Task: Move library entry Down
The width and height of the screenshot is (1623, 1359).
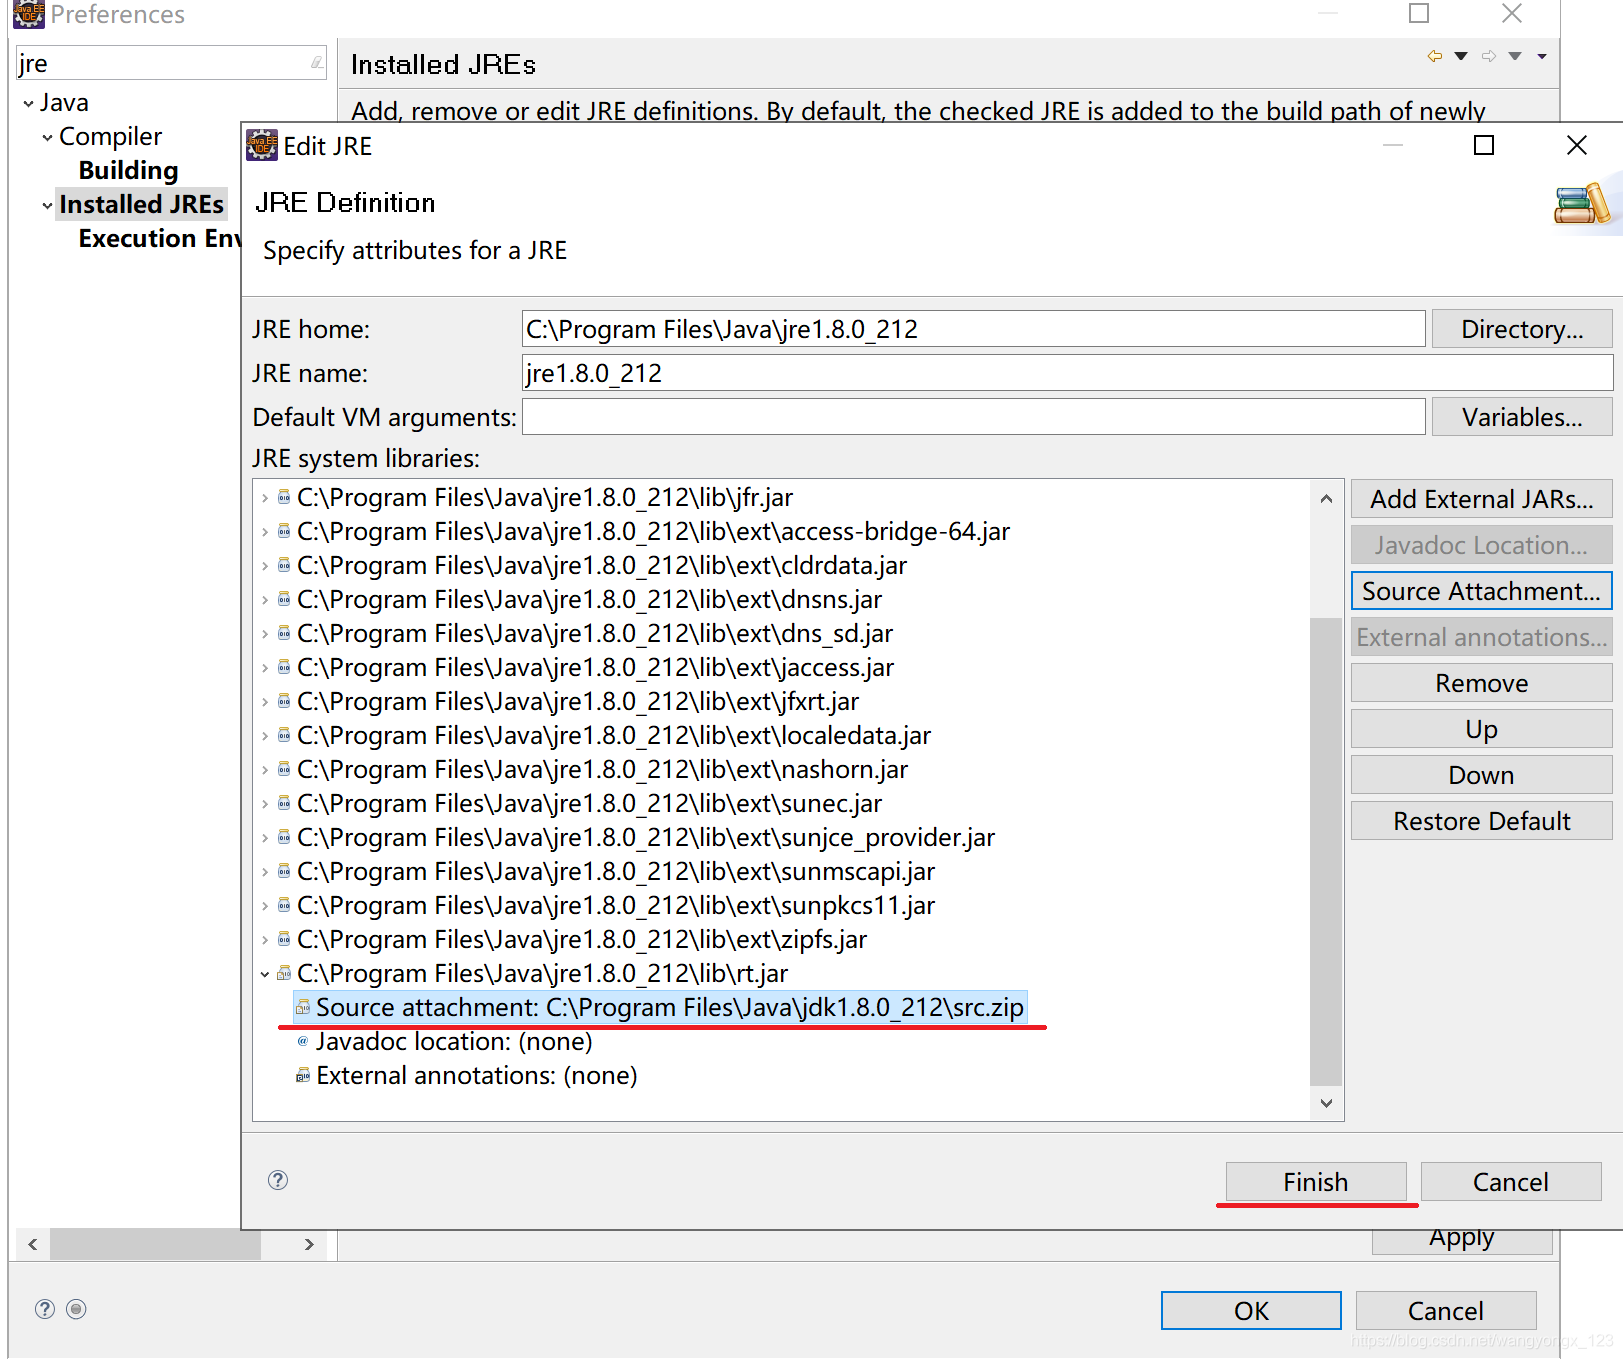Action: (1481, 775)
